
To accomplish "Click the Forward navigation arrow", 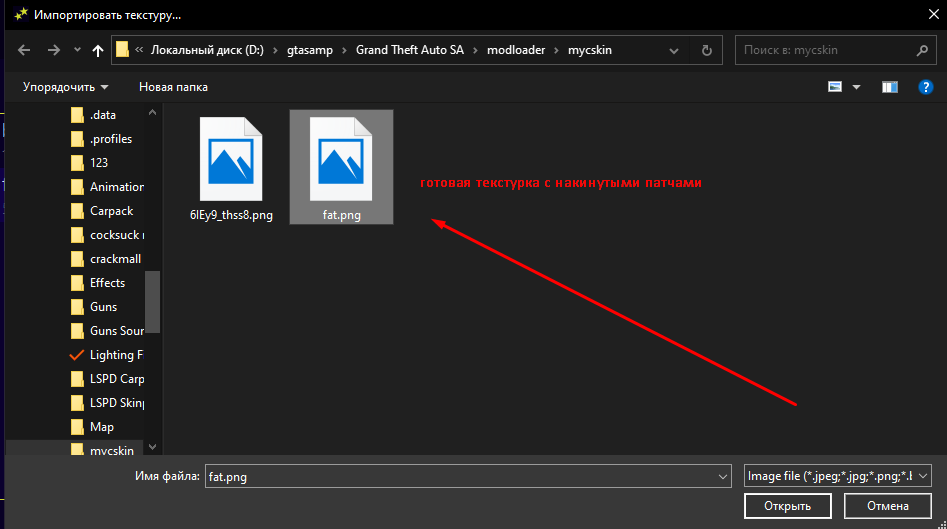I will [x=53, y=50].
